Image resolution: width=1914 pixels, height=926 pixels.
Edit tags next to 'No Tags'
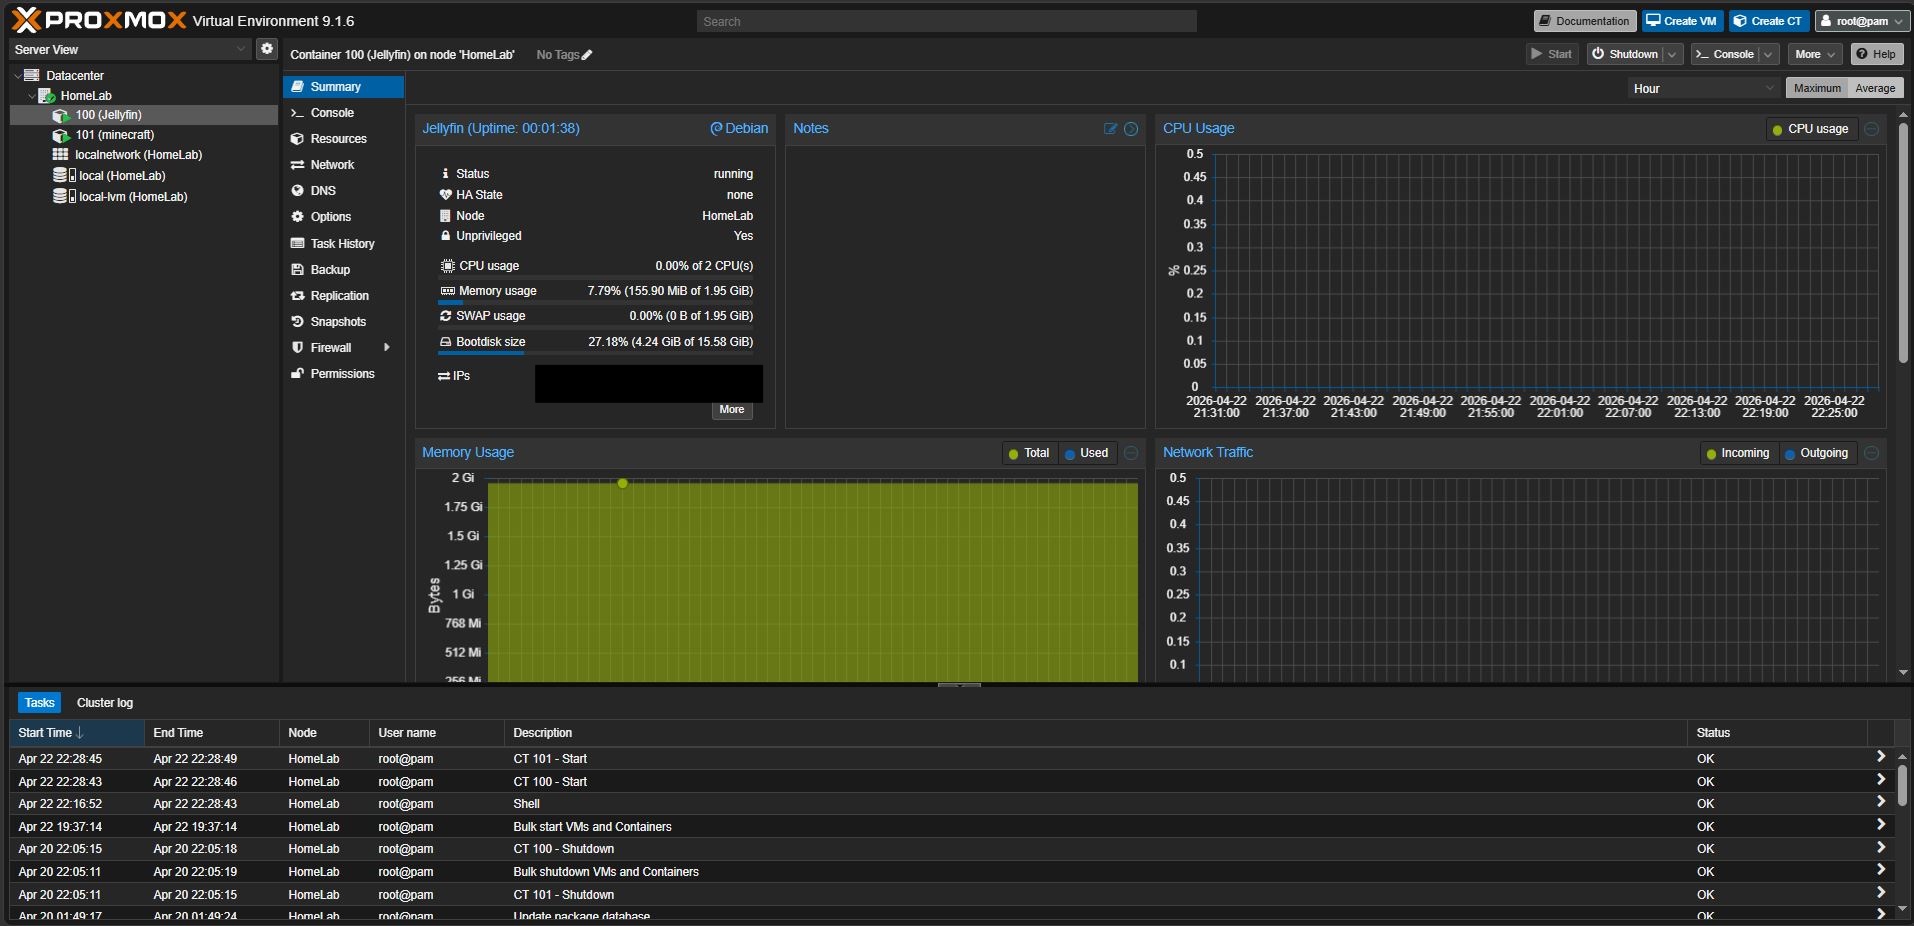tap(584, 55)
